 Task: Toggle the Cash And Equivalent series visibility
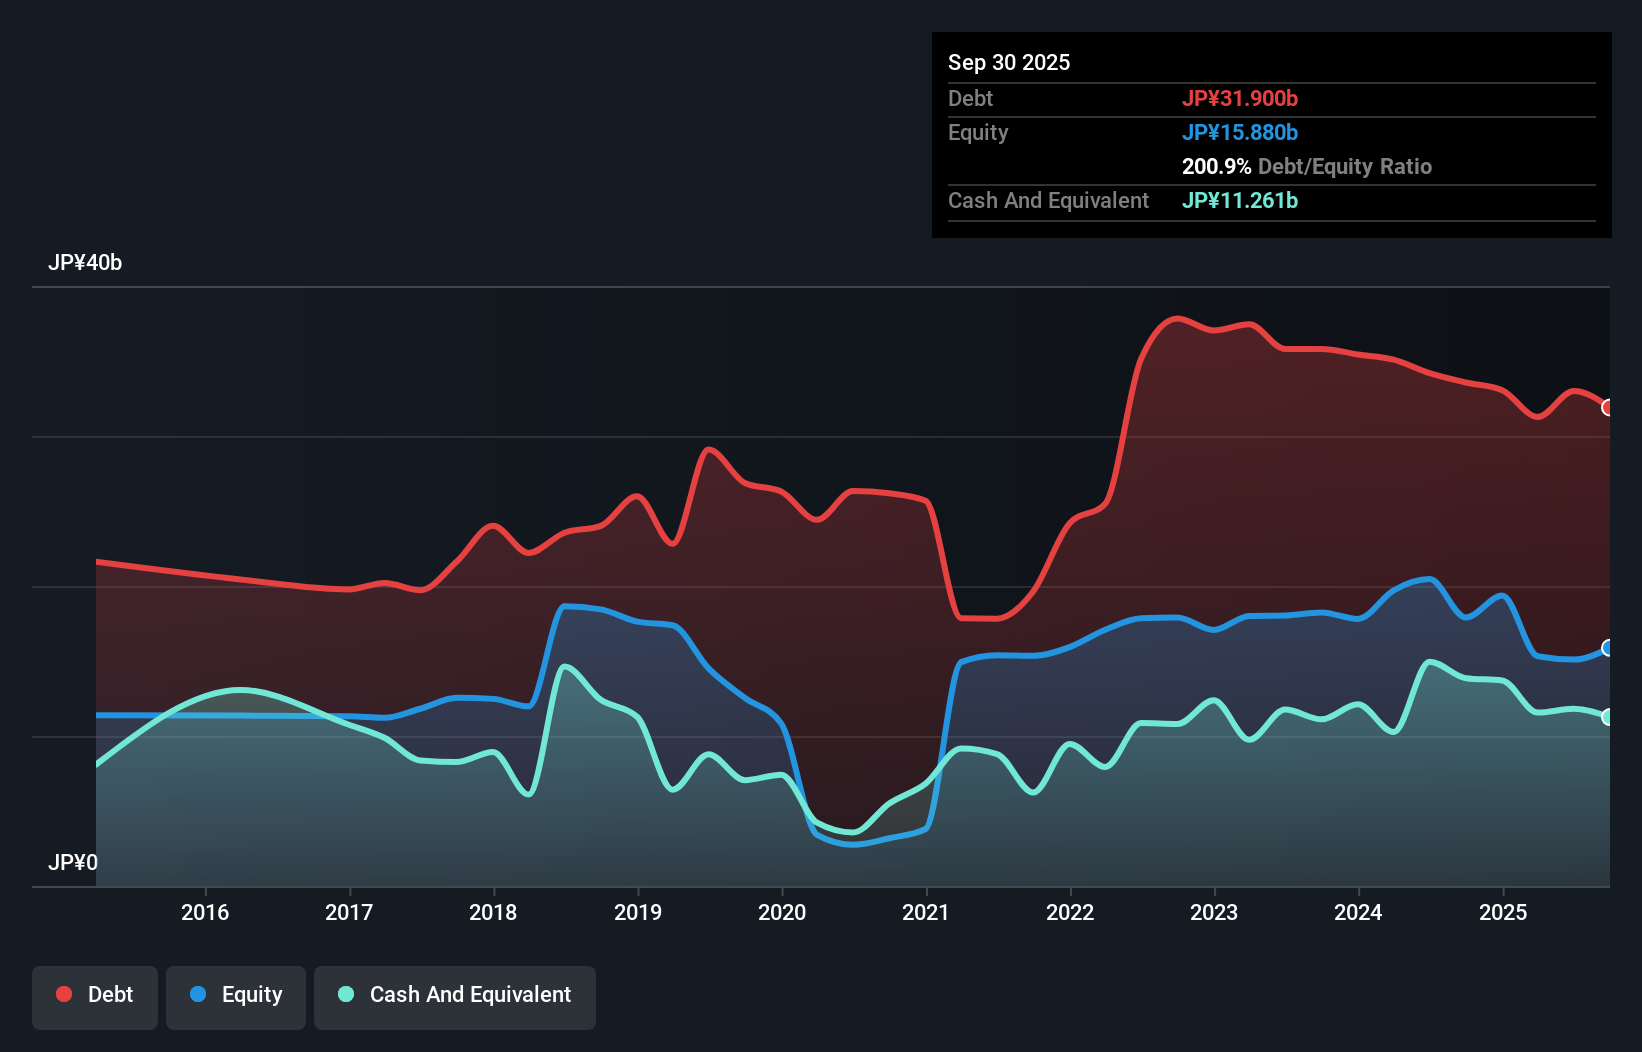click(x=455, y=995)
